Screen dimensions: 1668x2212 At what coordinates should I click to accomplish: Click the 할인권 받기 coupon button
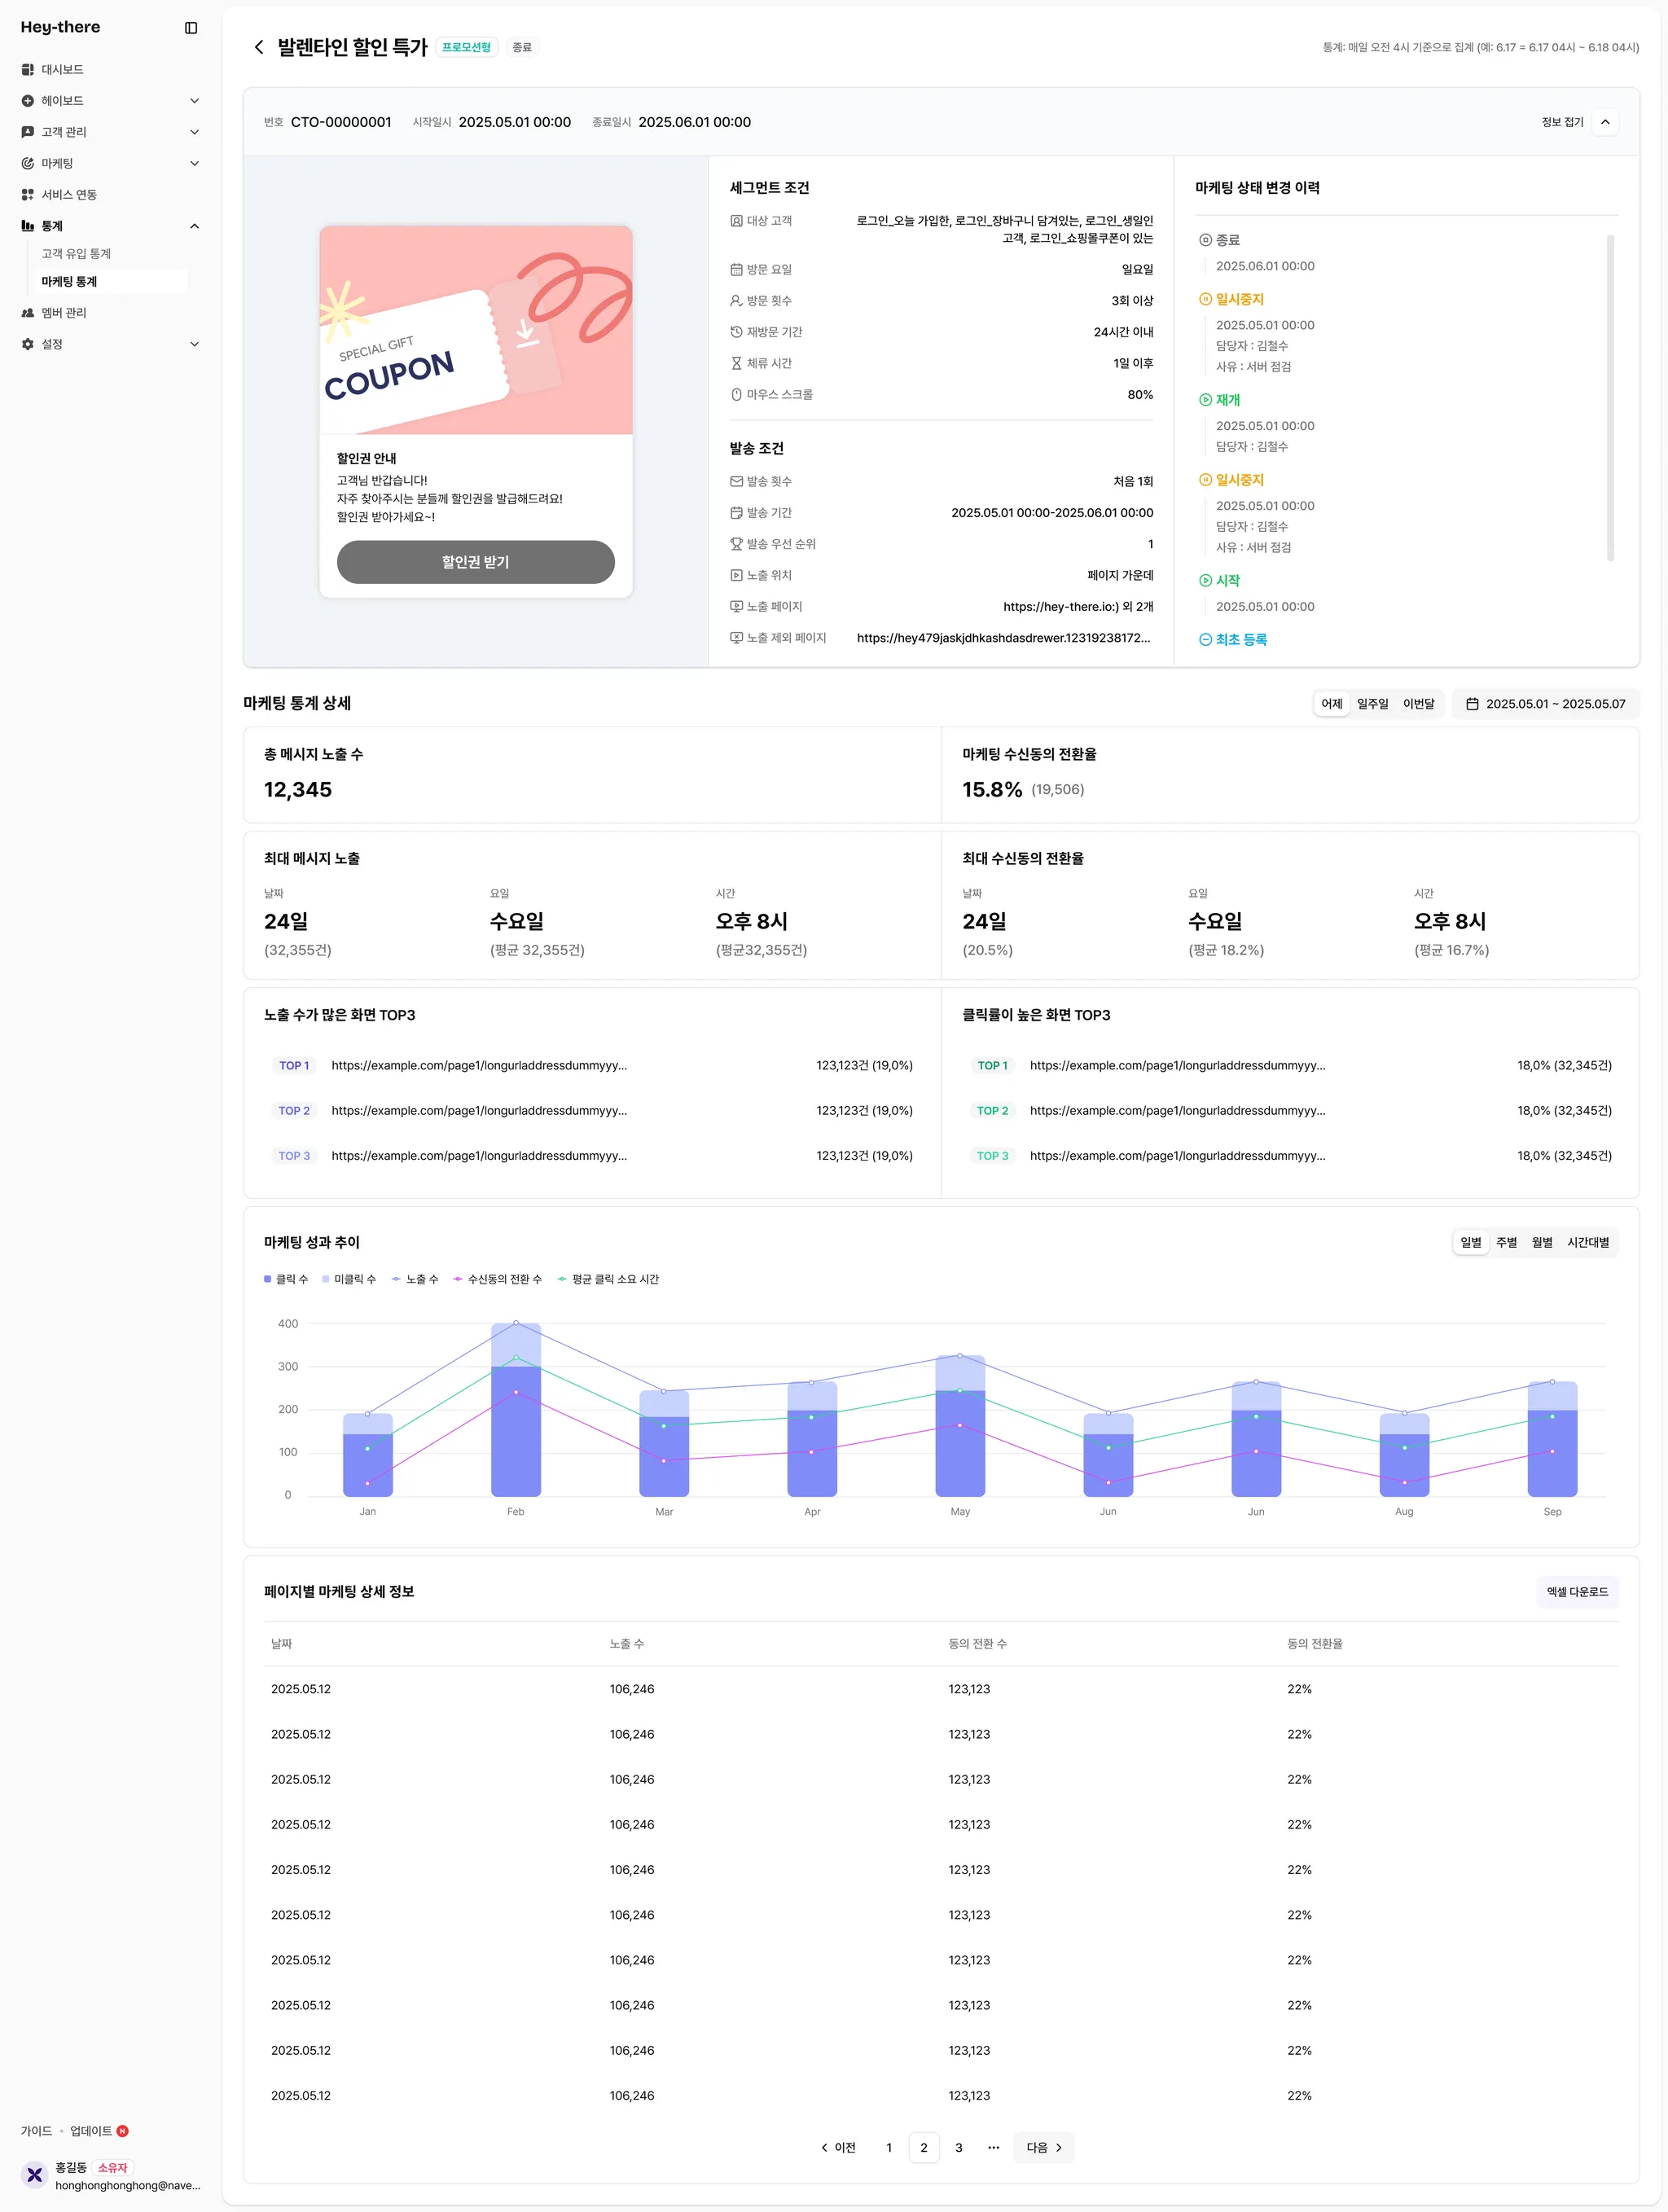[x=475, y=562]
